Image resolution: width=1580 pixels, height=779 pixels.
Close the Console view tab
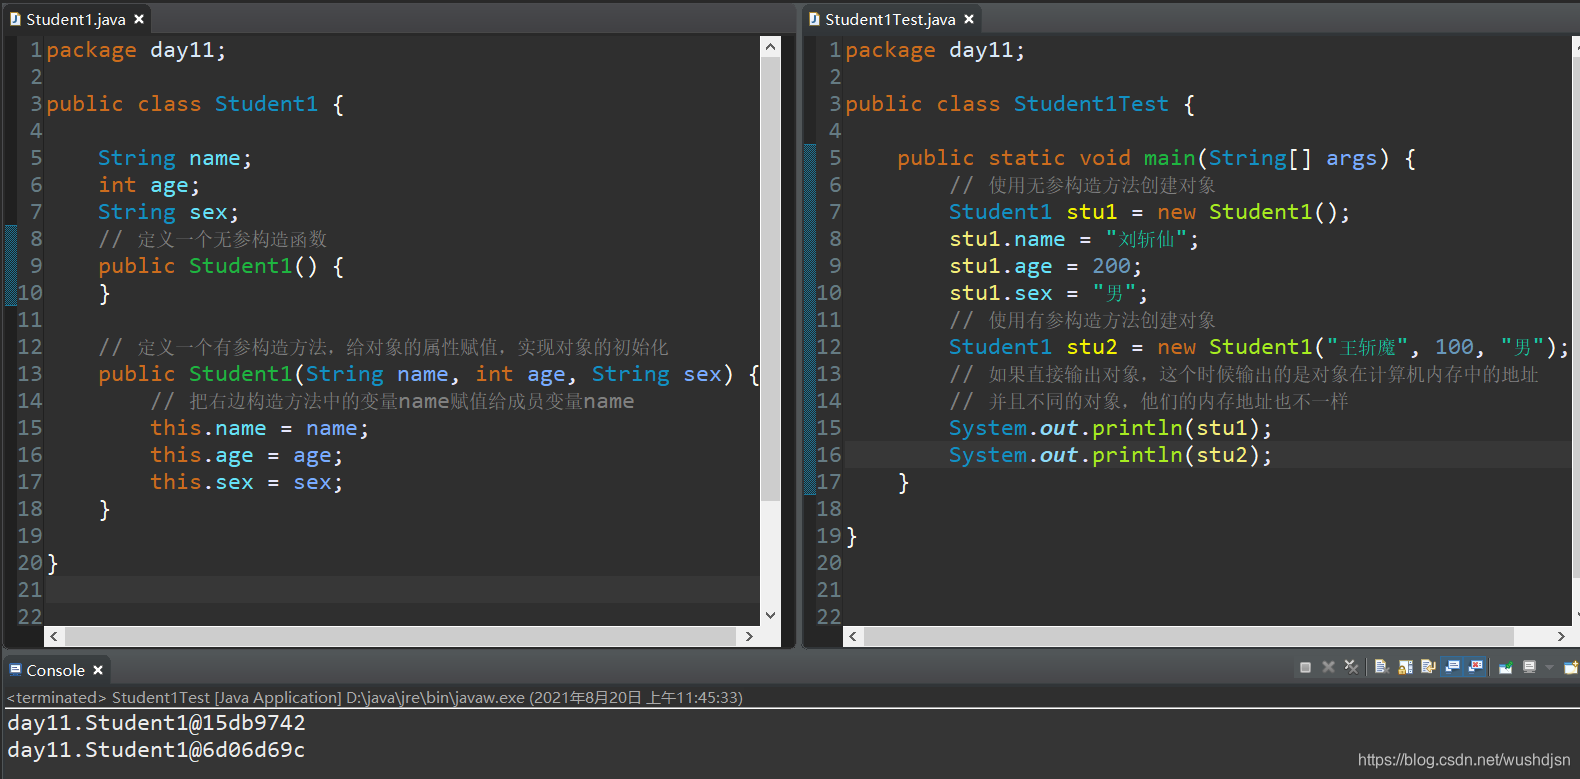[x=98, y=670]
